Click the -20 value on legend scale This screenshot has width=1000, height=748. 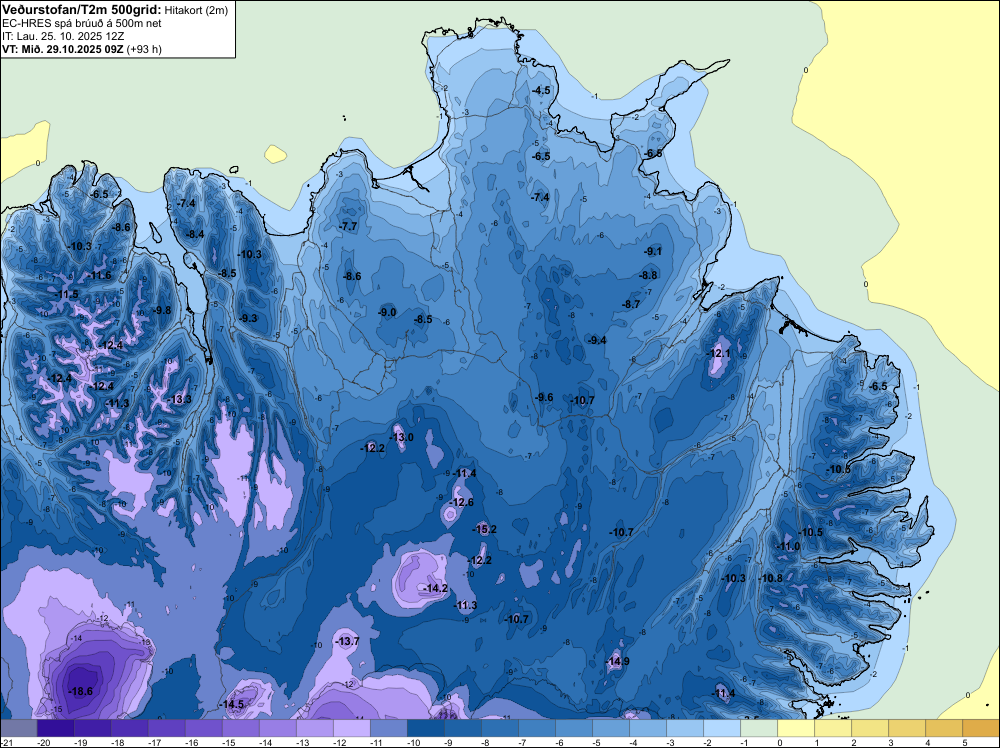(44, 742)
